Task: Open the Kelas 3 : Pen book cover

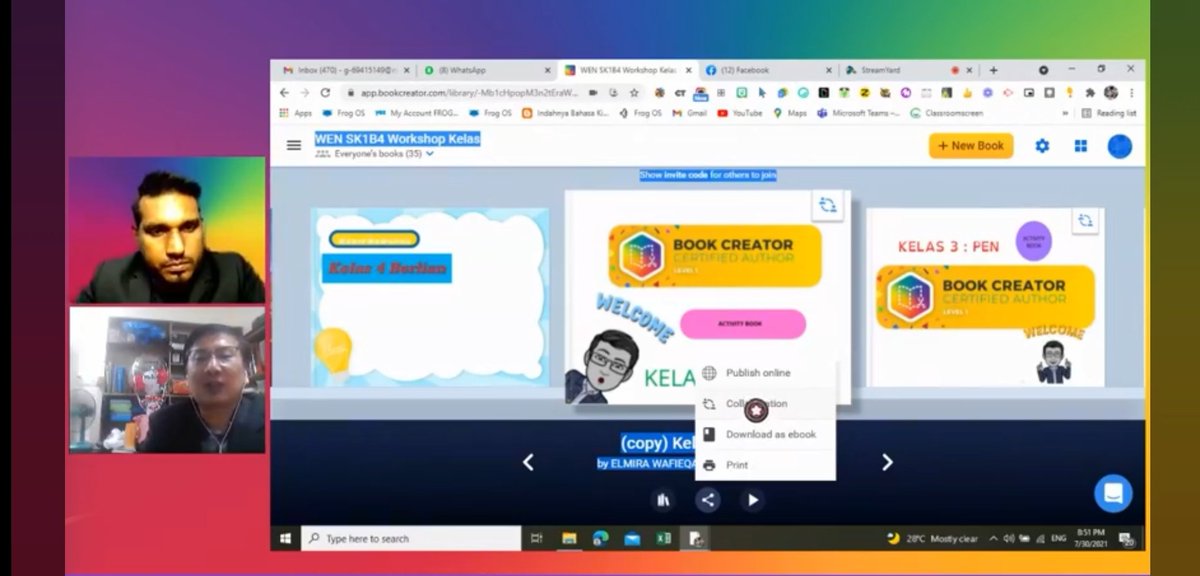Action: [x=985, y=297]
